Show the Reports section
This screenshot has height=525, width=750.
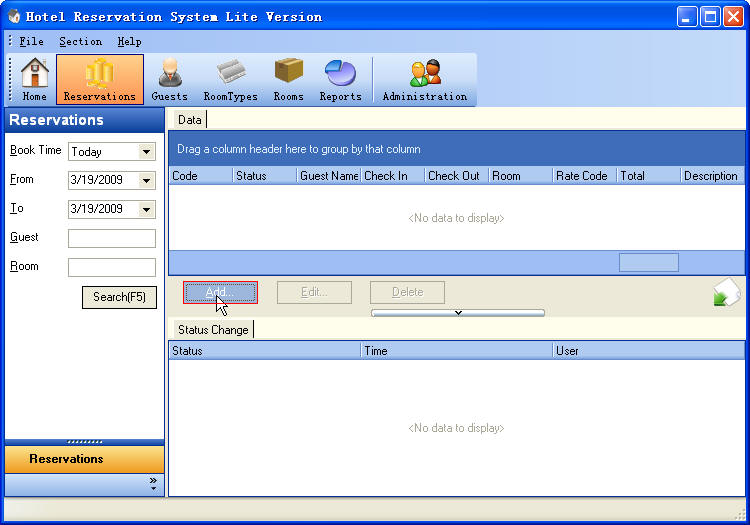(340, 79)
